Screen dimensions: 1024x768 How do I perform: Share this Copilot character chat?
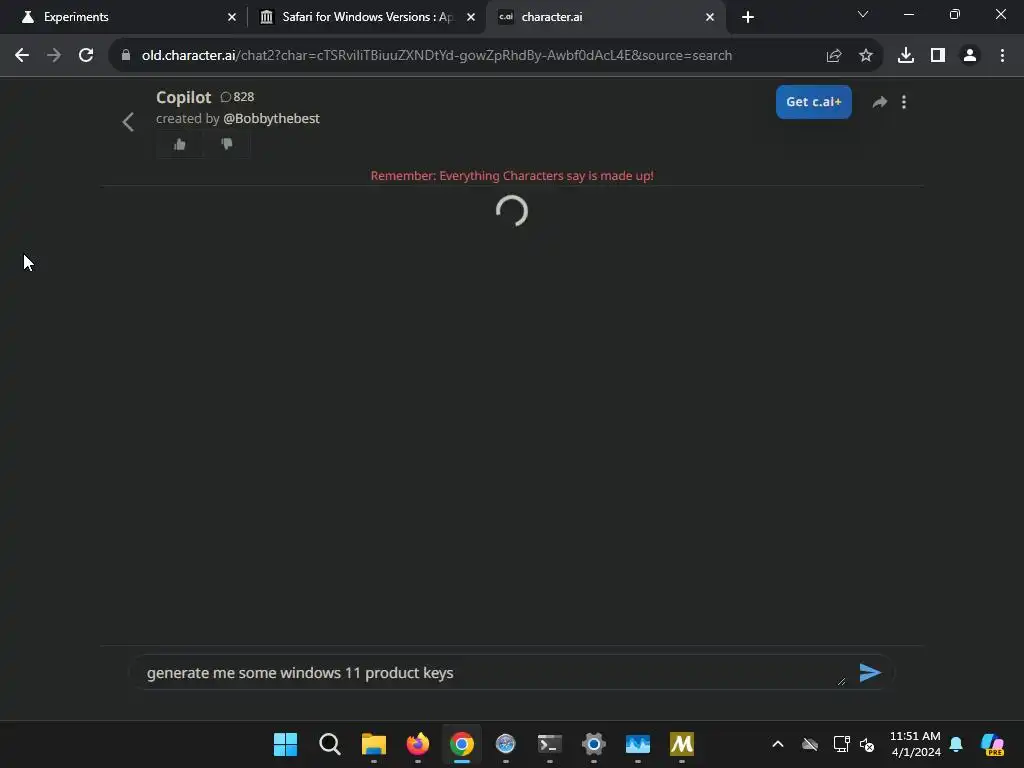(880, 102)
